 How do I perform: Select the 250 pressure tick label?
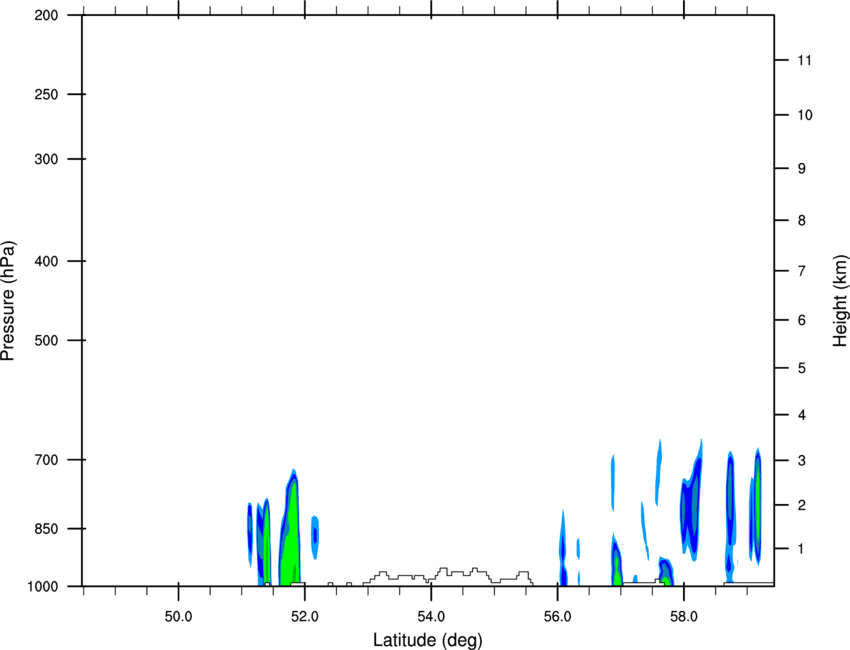coord(46,95)
